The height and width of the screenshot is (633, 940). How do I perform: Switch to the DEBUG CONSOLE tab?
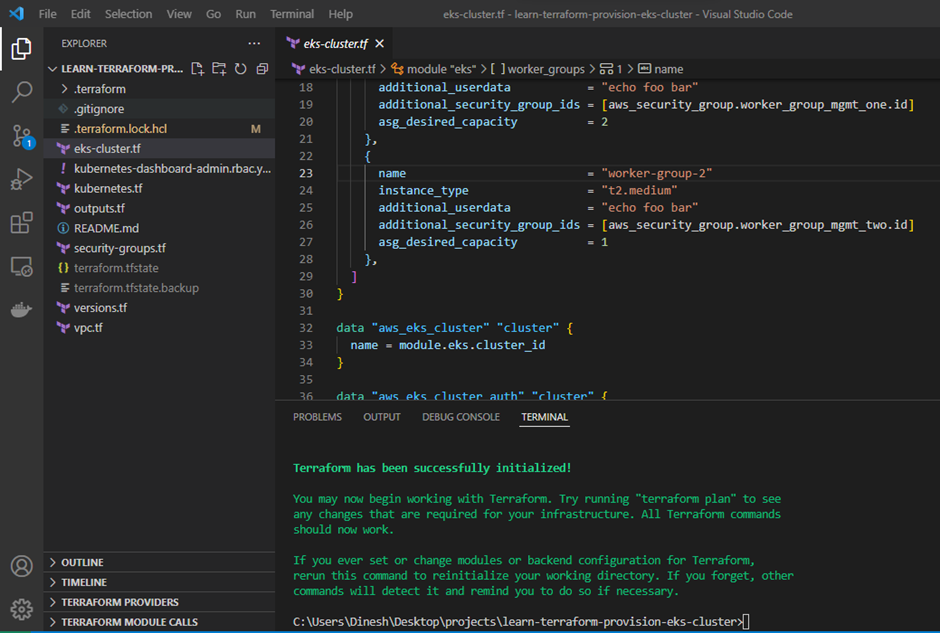[x=460, y=417]
